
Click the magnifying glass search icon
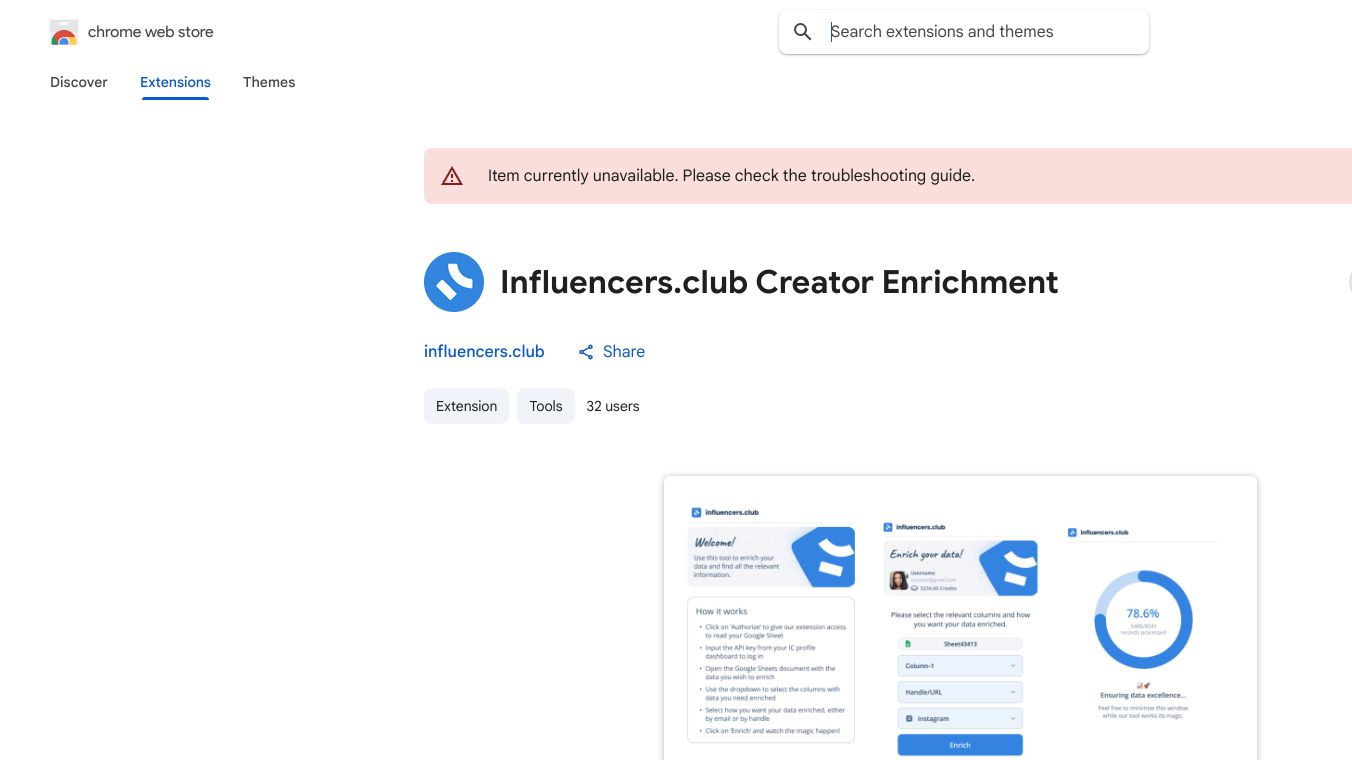coord(802,32)
